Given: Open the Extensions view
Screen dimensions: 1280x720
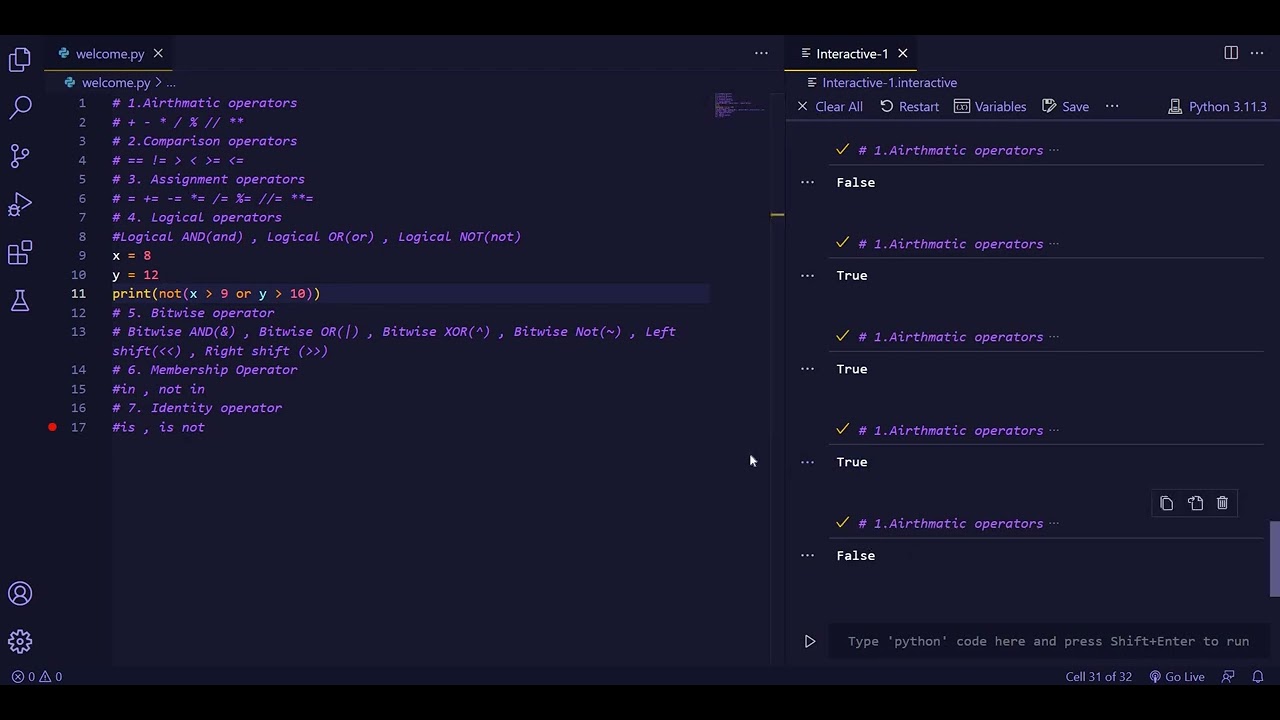Looking at the screenshot, I should point(20,252).
